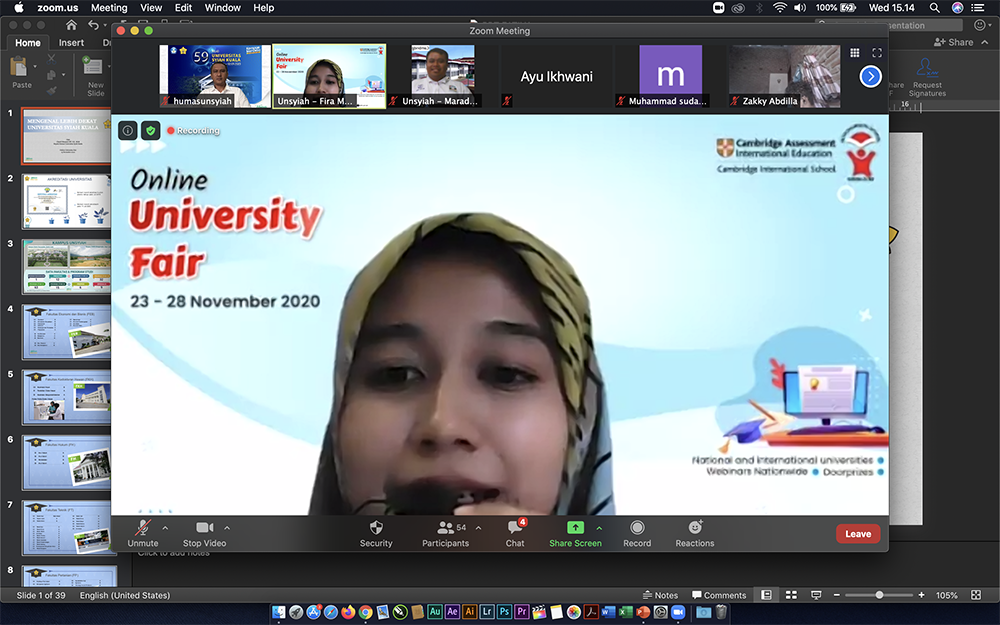The image size is (1000, 625).
Task: Expand the Share Screen options arrow
Action: pos(599,527)
